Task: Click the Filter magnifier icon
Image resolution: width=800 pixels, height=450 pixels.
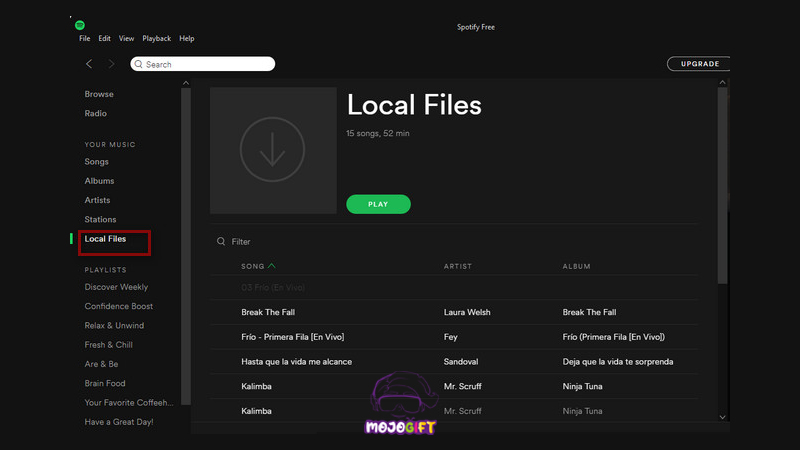Action: pyautogui.click(x=221, y=241)
